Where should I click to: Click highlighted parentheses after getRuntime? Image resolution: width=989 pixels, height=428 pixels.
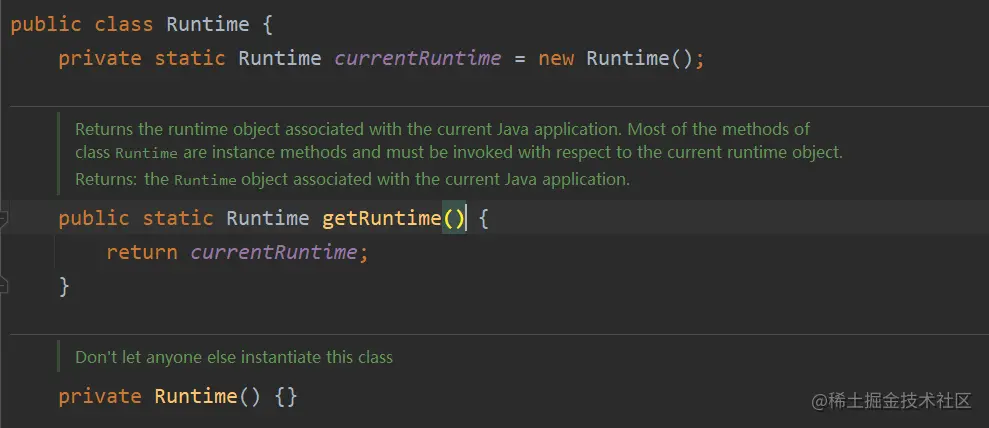[x=454, y=218]
